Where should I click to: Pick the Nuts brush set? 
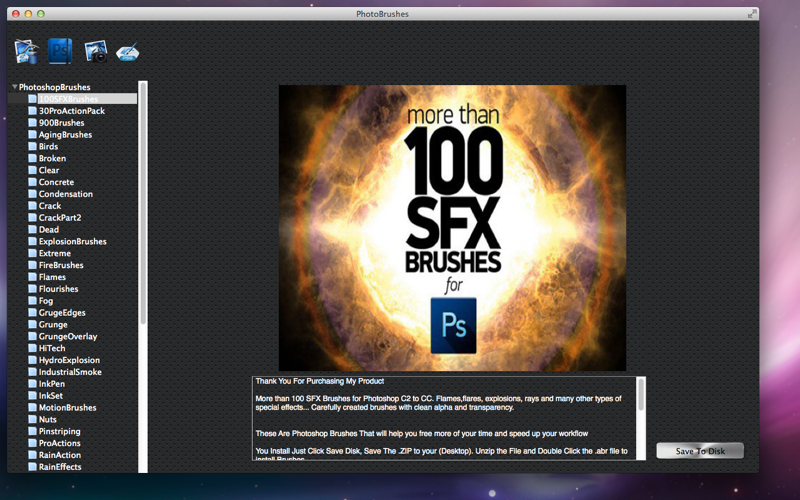[47, 419]
